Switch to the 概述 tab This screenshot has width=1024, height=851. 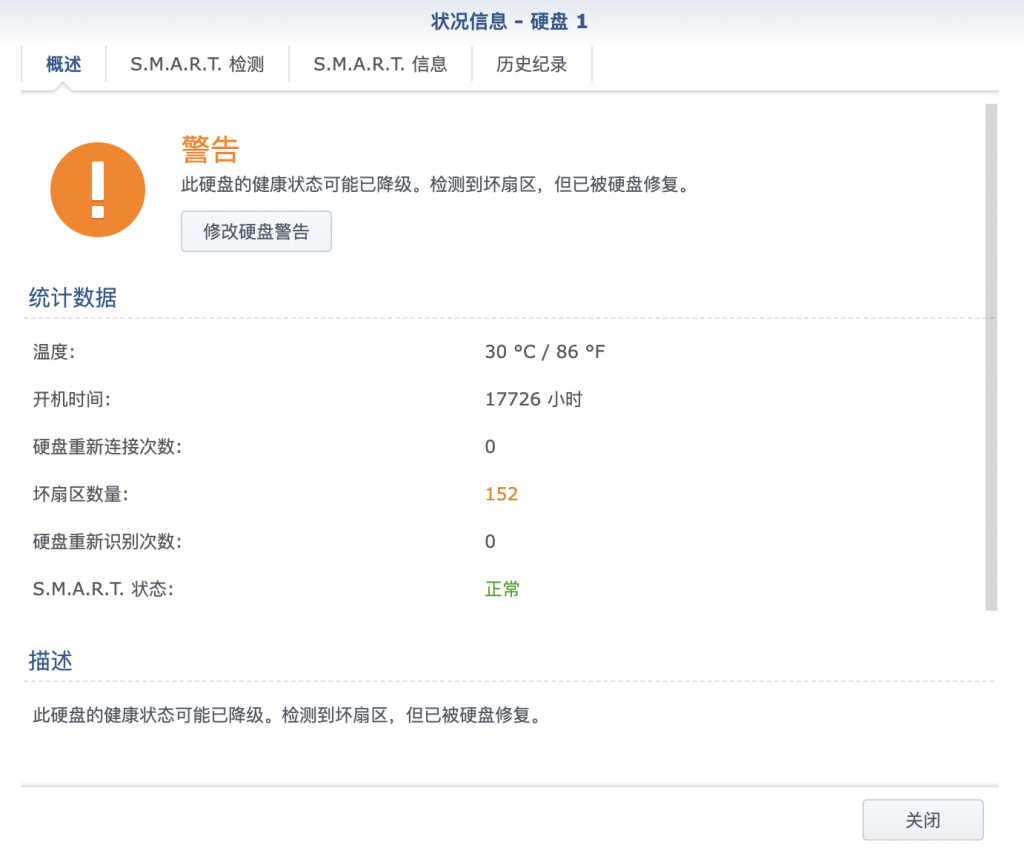point(63,65)
